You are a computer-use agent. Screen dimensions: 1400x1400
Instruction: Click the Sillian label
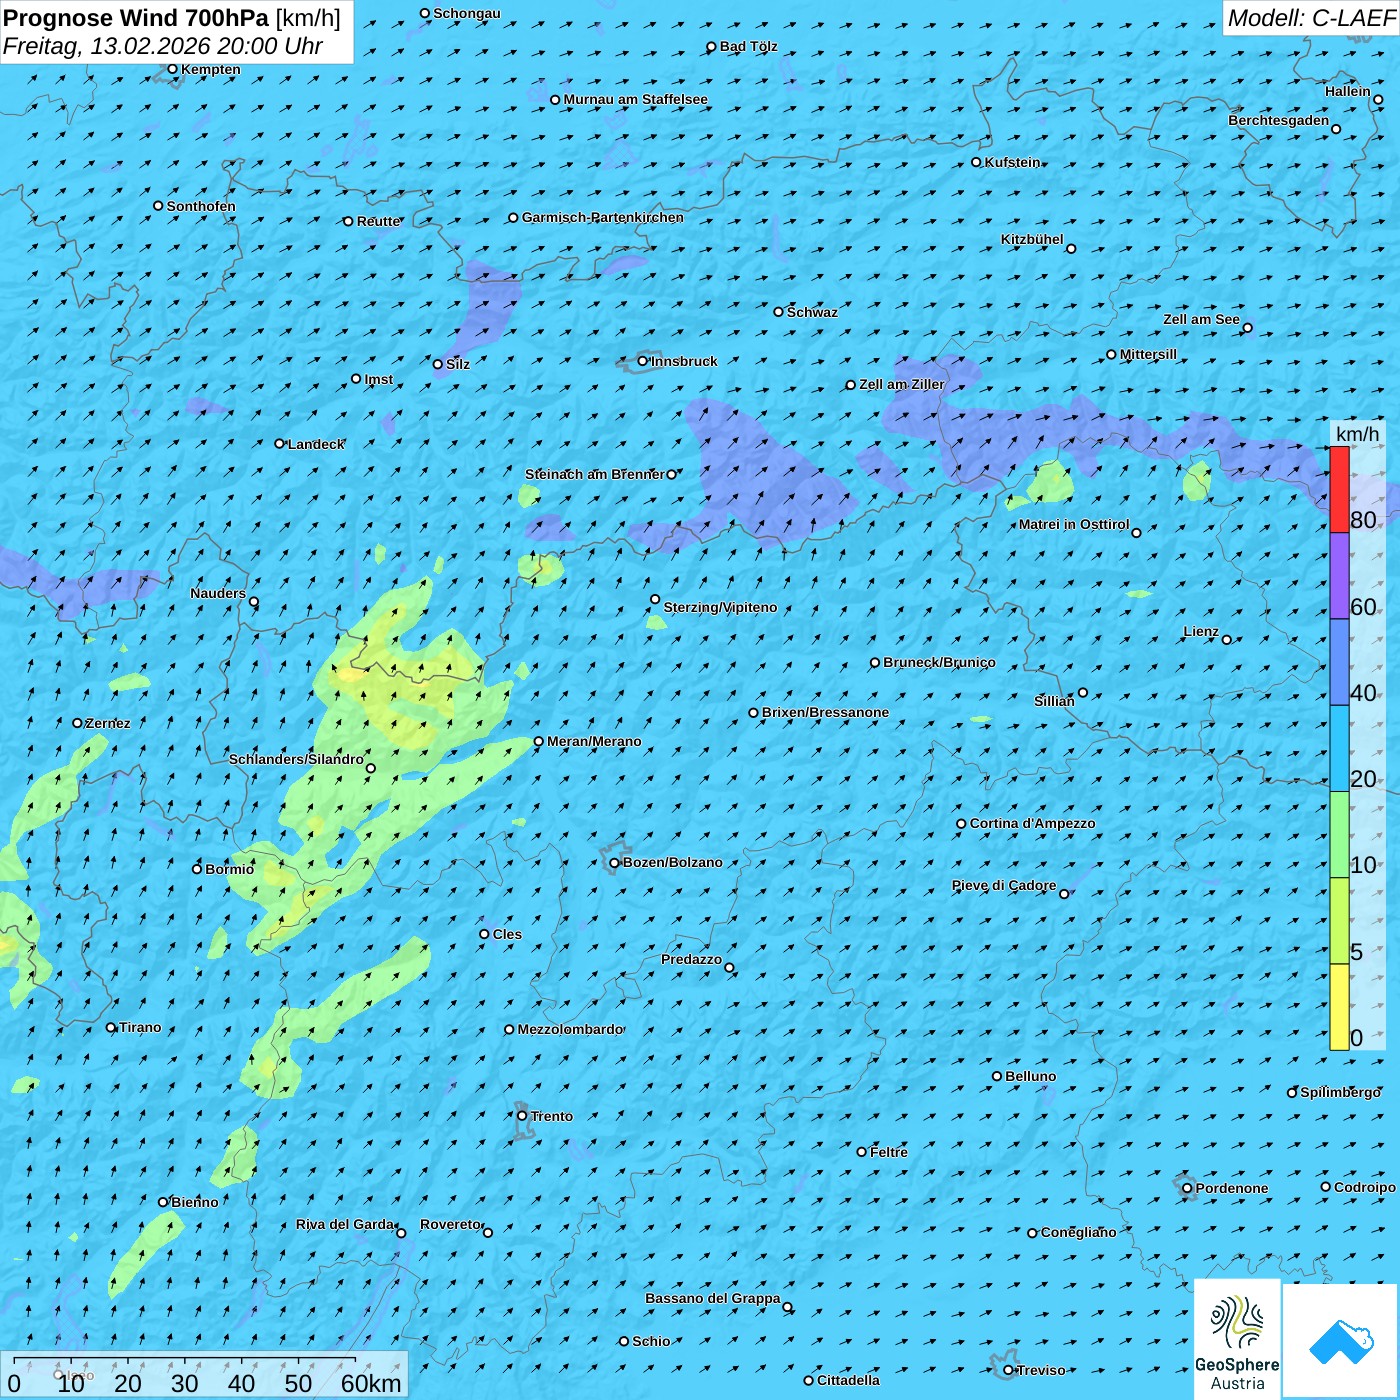(1054, 701)
